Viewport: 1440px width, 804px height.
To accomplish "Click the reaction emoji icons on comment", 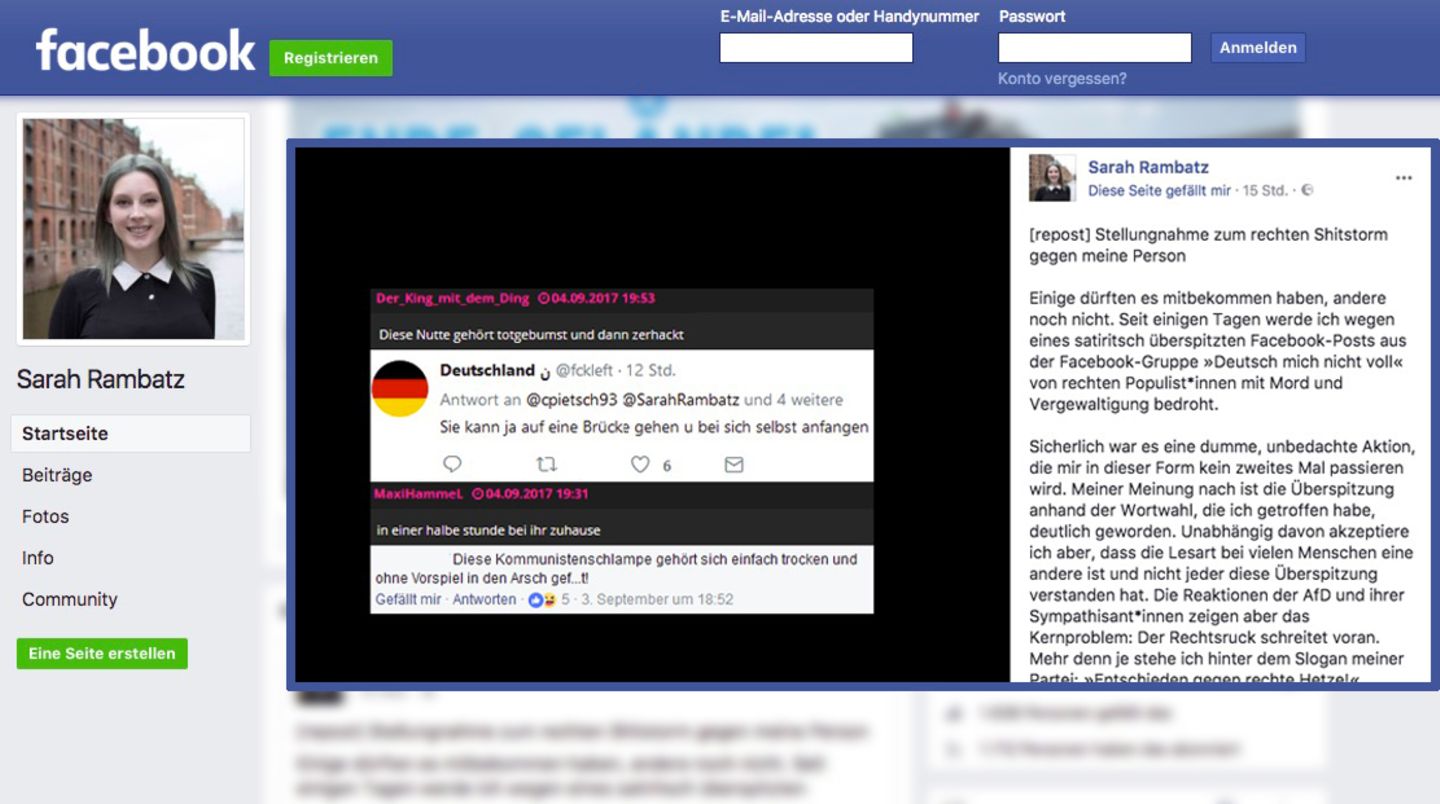I will click(542, 600).
